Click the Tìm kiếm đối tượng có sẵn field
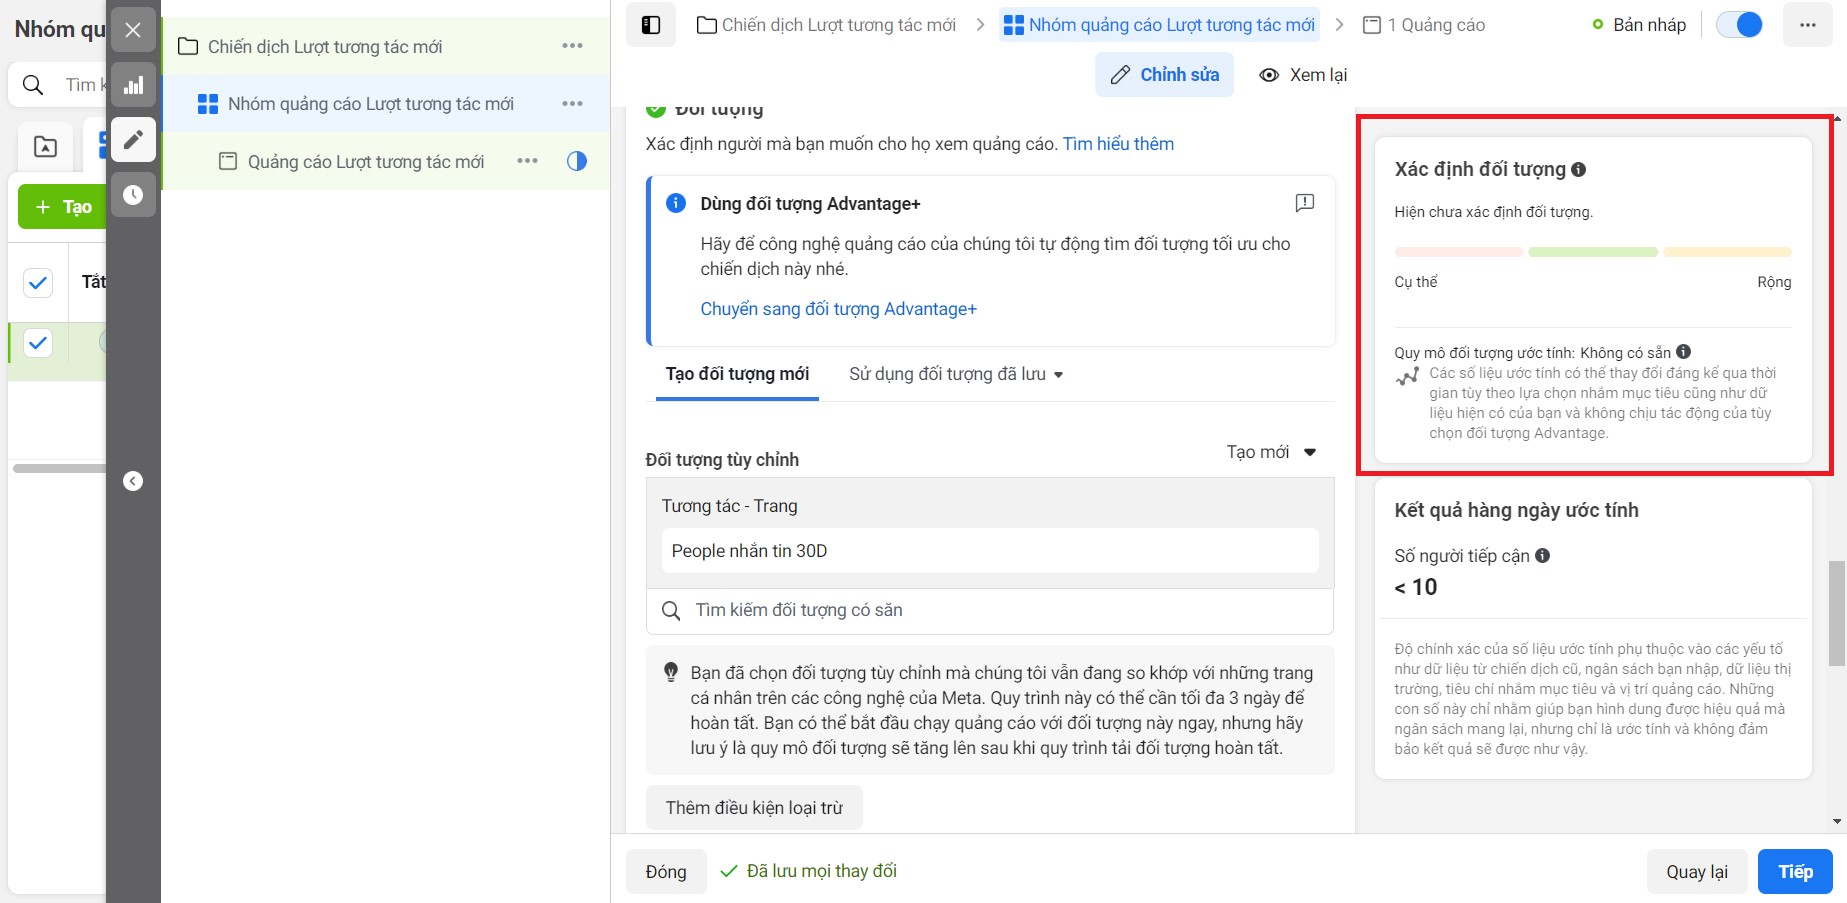Image resolution: width=1847 pixels, height=903 pixels. click(x=990, y=610)
